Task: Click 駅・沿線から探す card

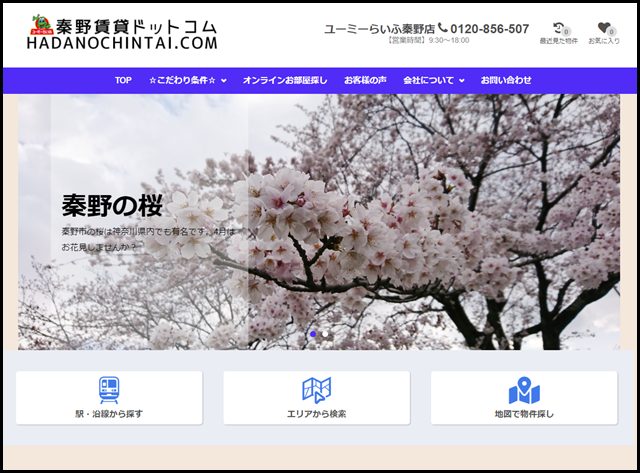Action: (109, 397)
